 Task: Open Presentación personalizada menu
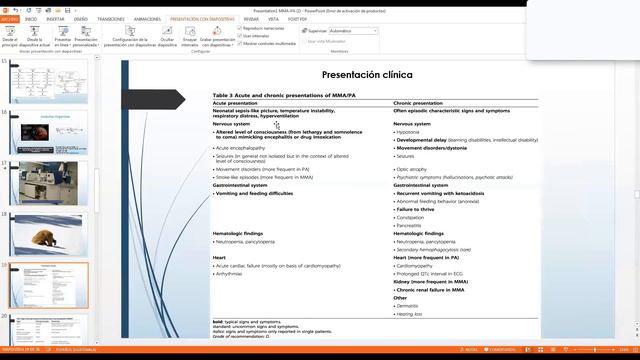pyautogui.click(x=86, y=36)
